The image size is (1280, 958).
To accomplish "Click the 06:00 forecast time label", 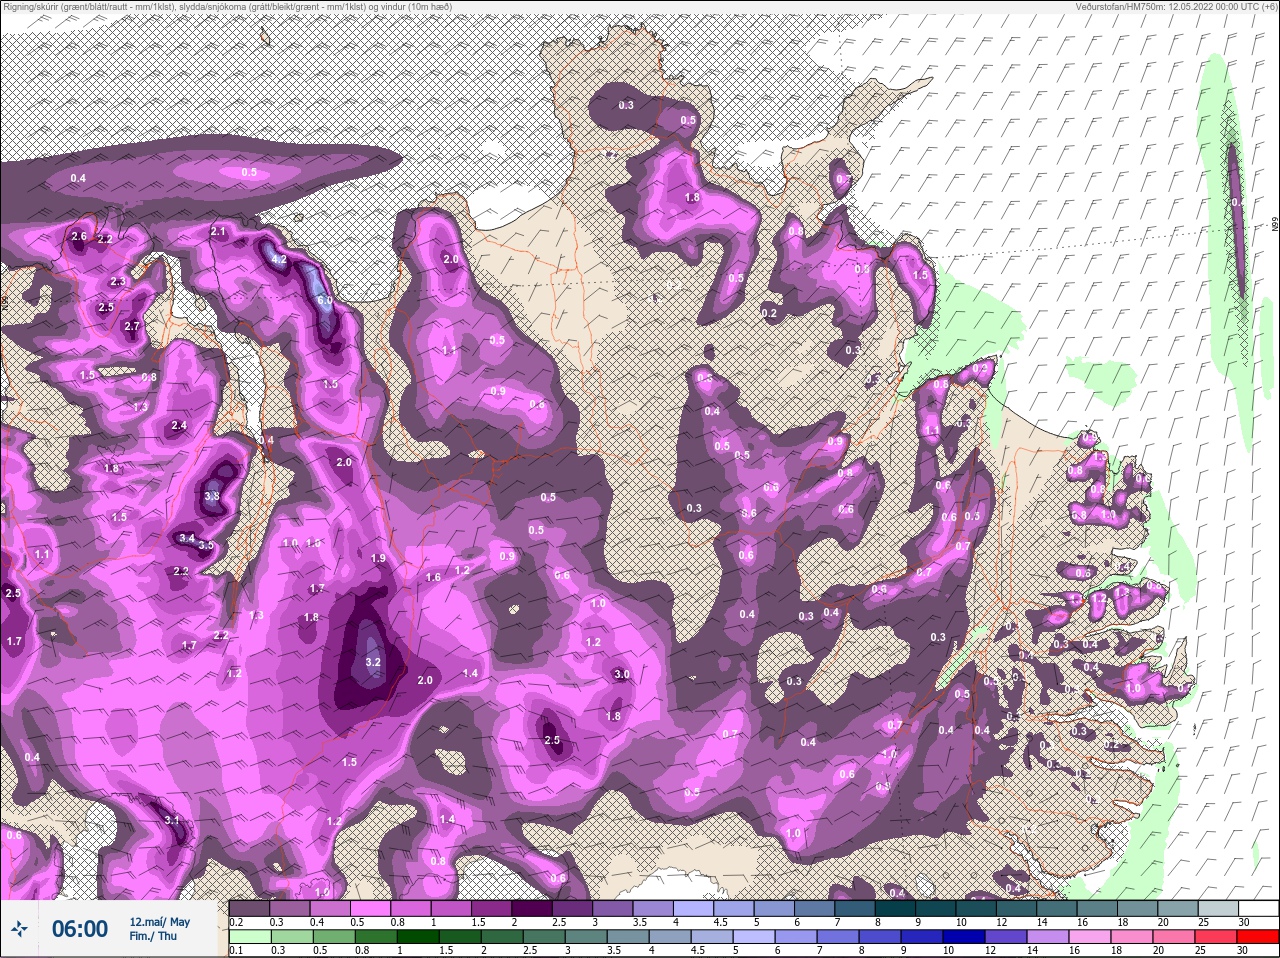I will (x=80, y=929).
